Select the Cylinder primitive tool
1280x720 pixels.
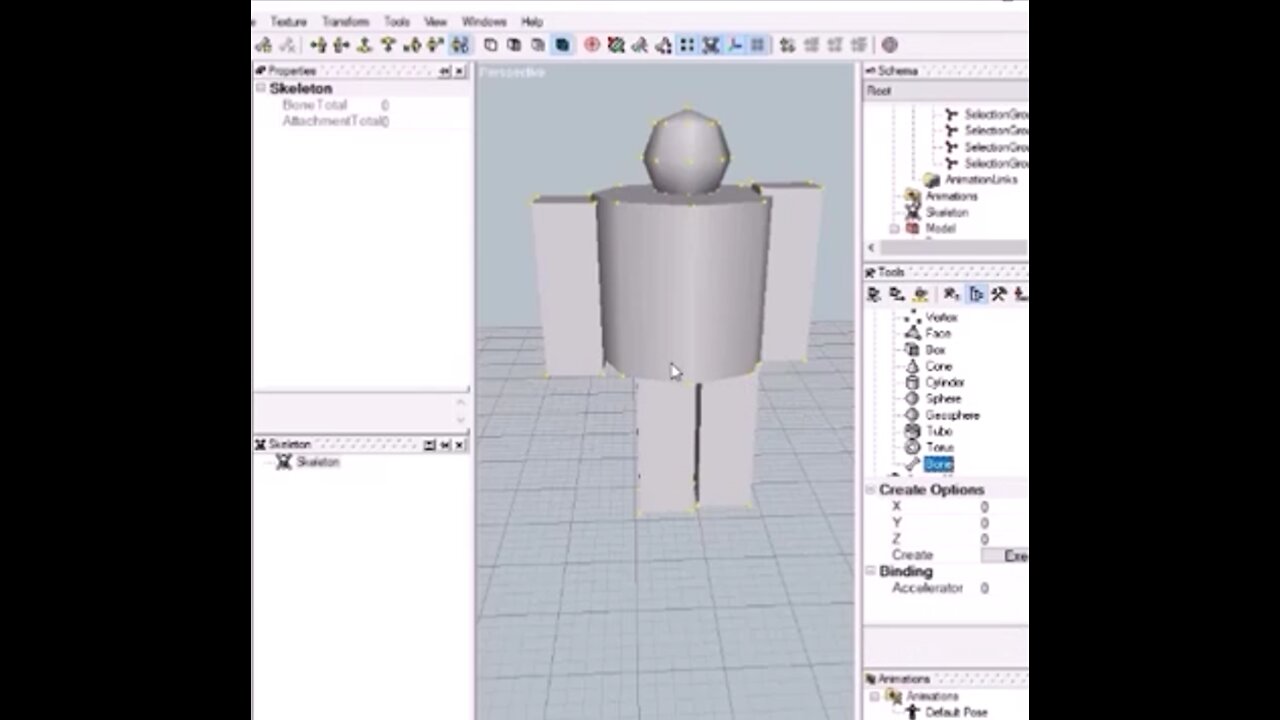click(x=935, y=382)
